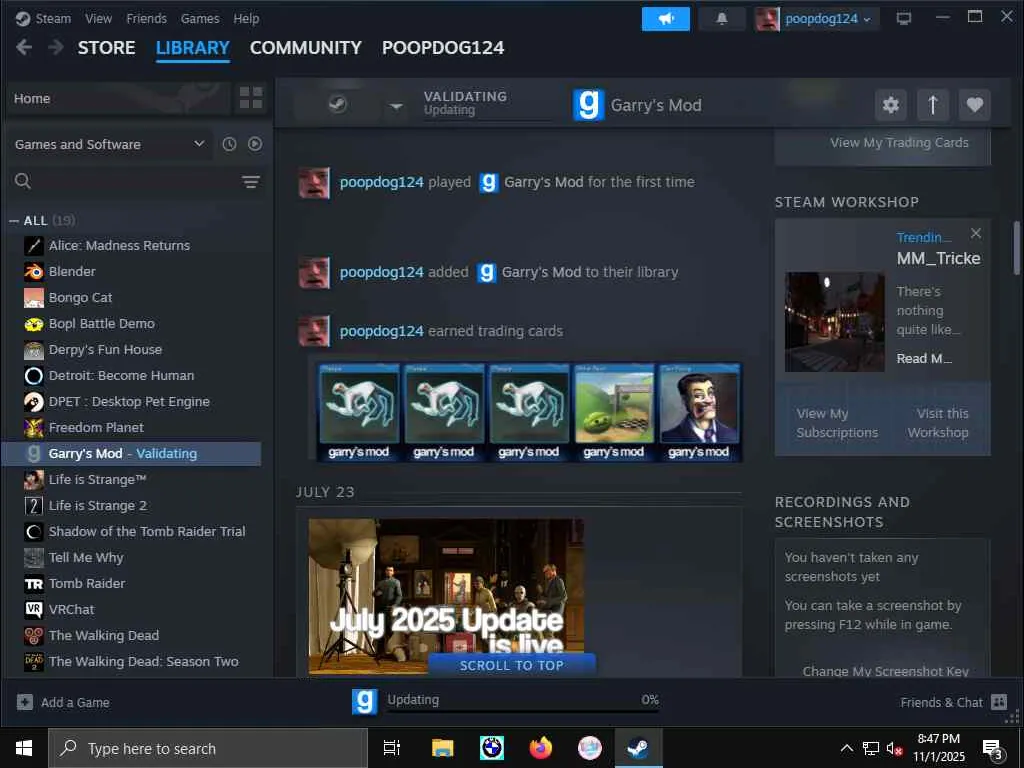
Task: Open recent activity clock filter
Action: 229,144
